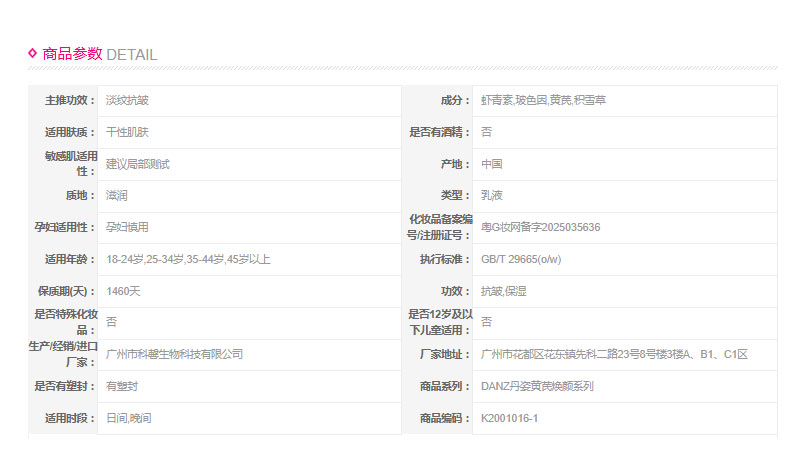Select the 建议局部测试 sensitive skin value

click(137, 164)
